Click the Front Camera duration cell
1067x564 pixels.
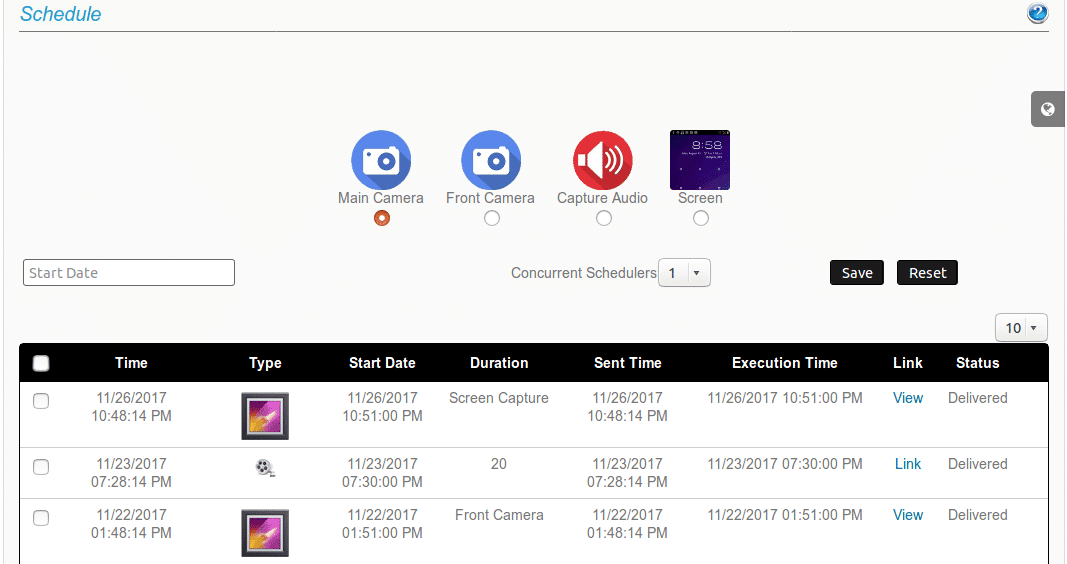pyautogui.click(x=499, y=515)
